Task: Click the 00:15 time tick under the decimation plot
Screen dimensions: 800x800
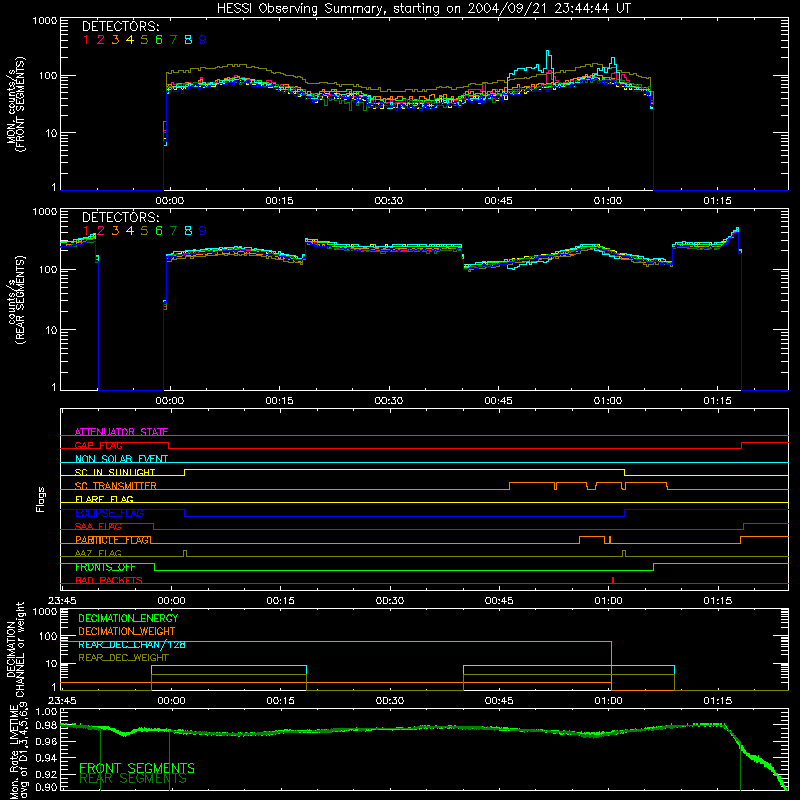Action: (280, 701)
